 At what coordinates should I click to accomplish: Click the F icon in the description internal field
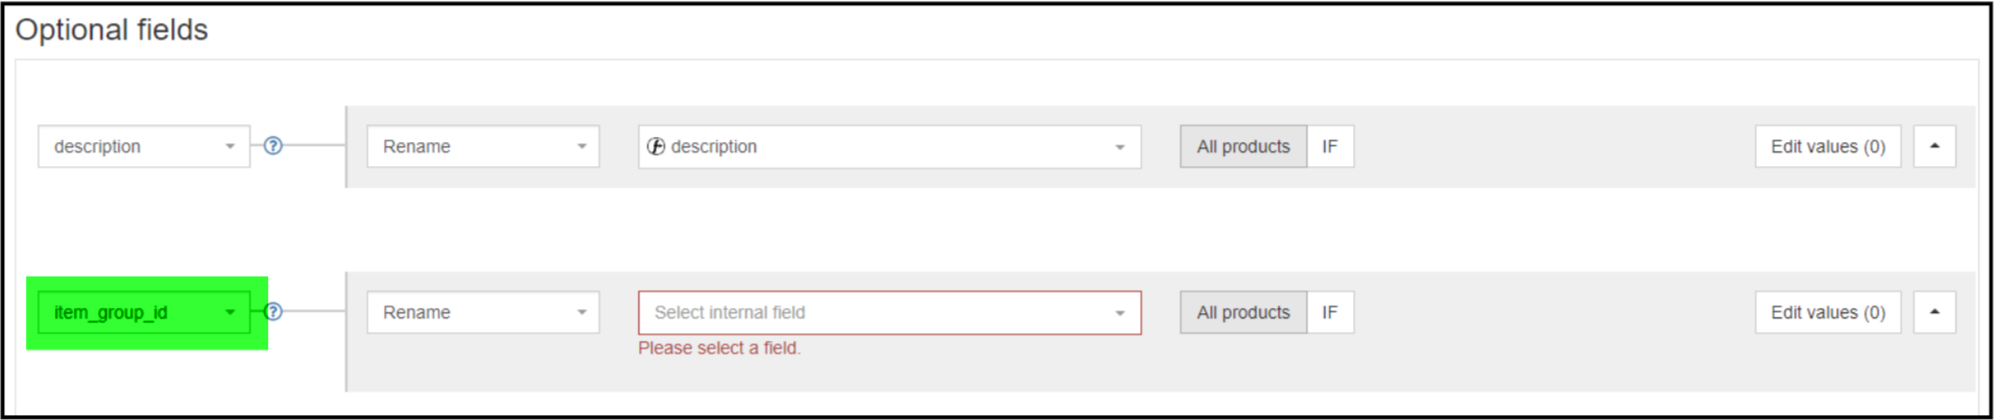point(656,147)
